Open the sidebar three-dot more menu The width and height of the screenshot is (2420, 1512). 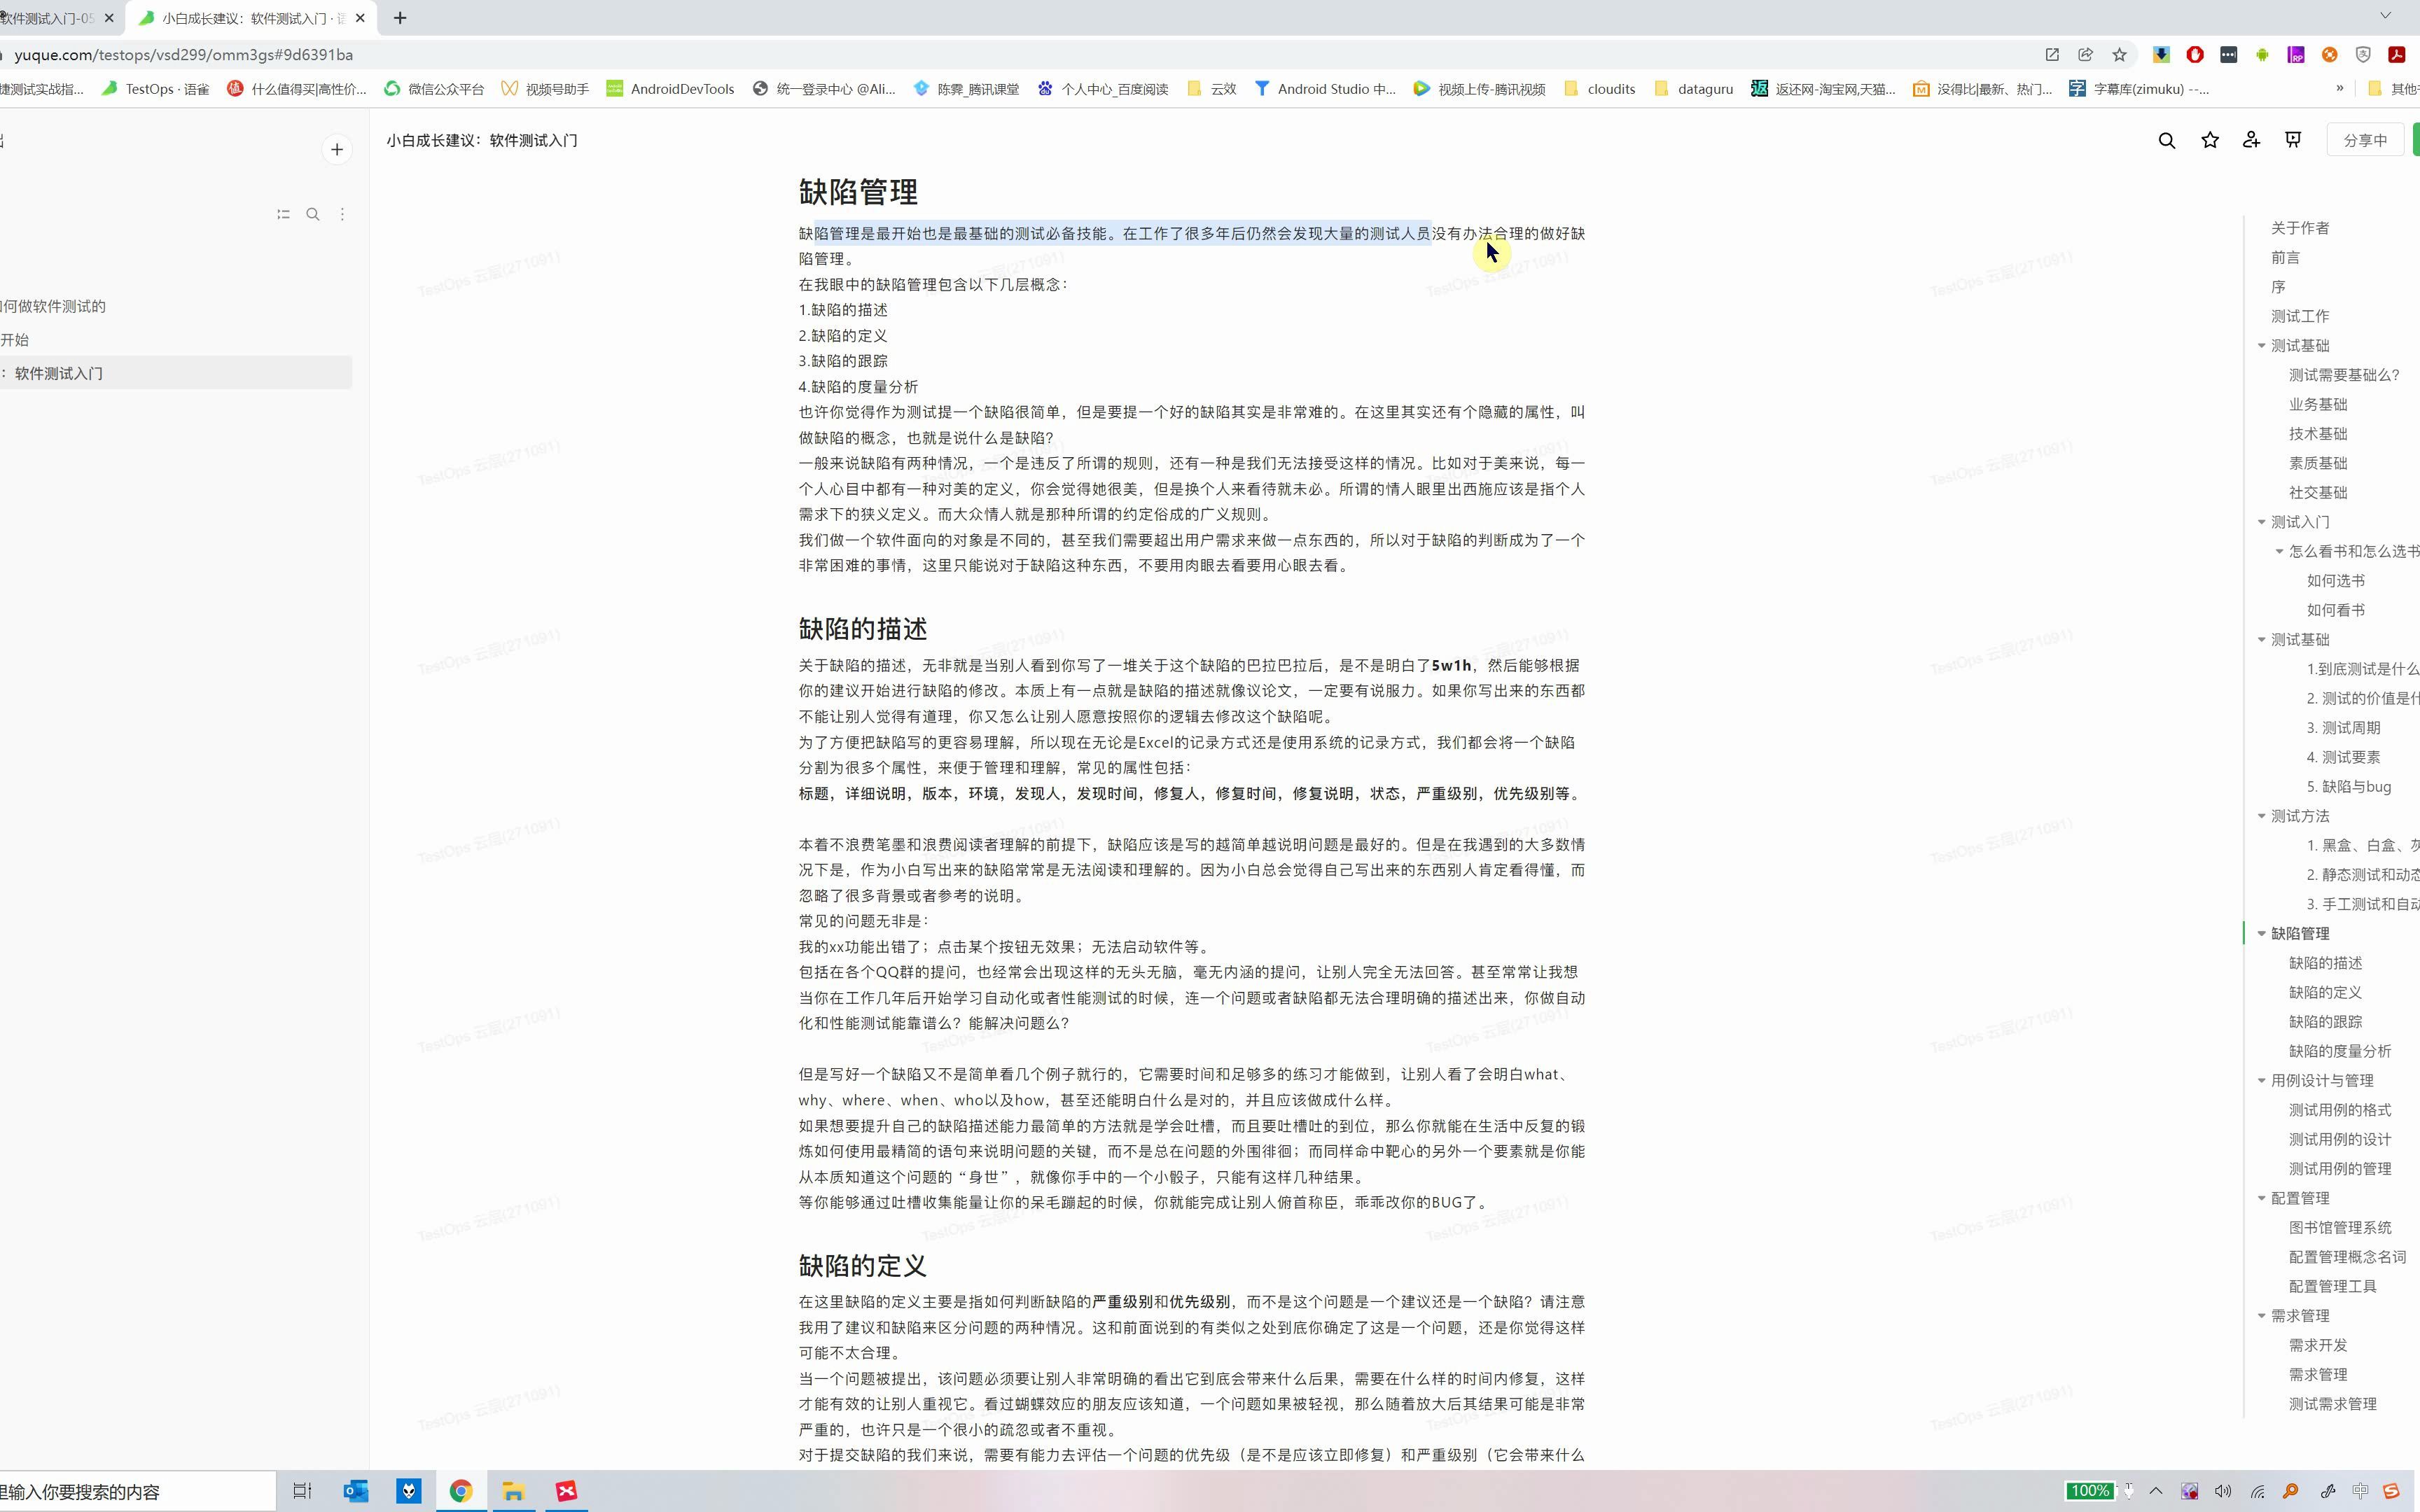coord(341,214)
